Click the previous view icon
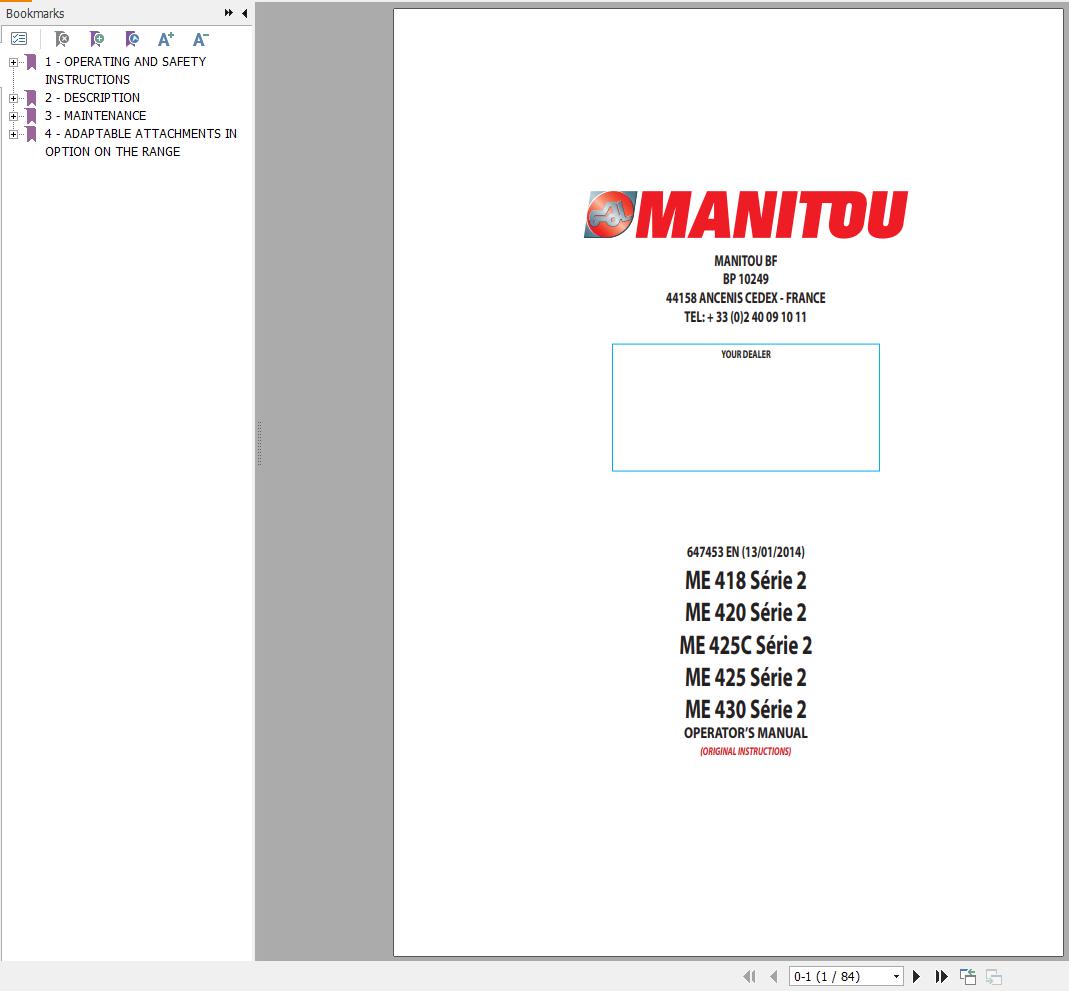Image resolution: width=1069 pixels, height=991 pixels. (967, 976)
